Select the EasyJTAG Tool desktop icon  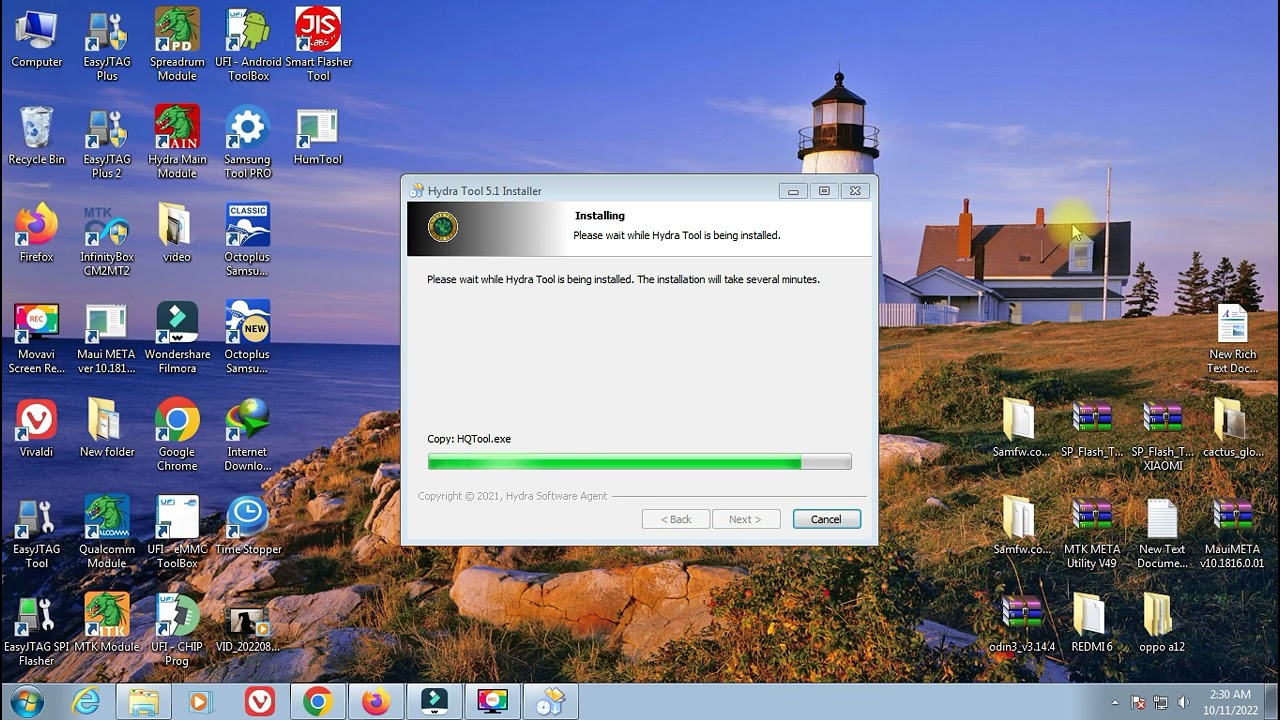pos(37,531)
